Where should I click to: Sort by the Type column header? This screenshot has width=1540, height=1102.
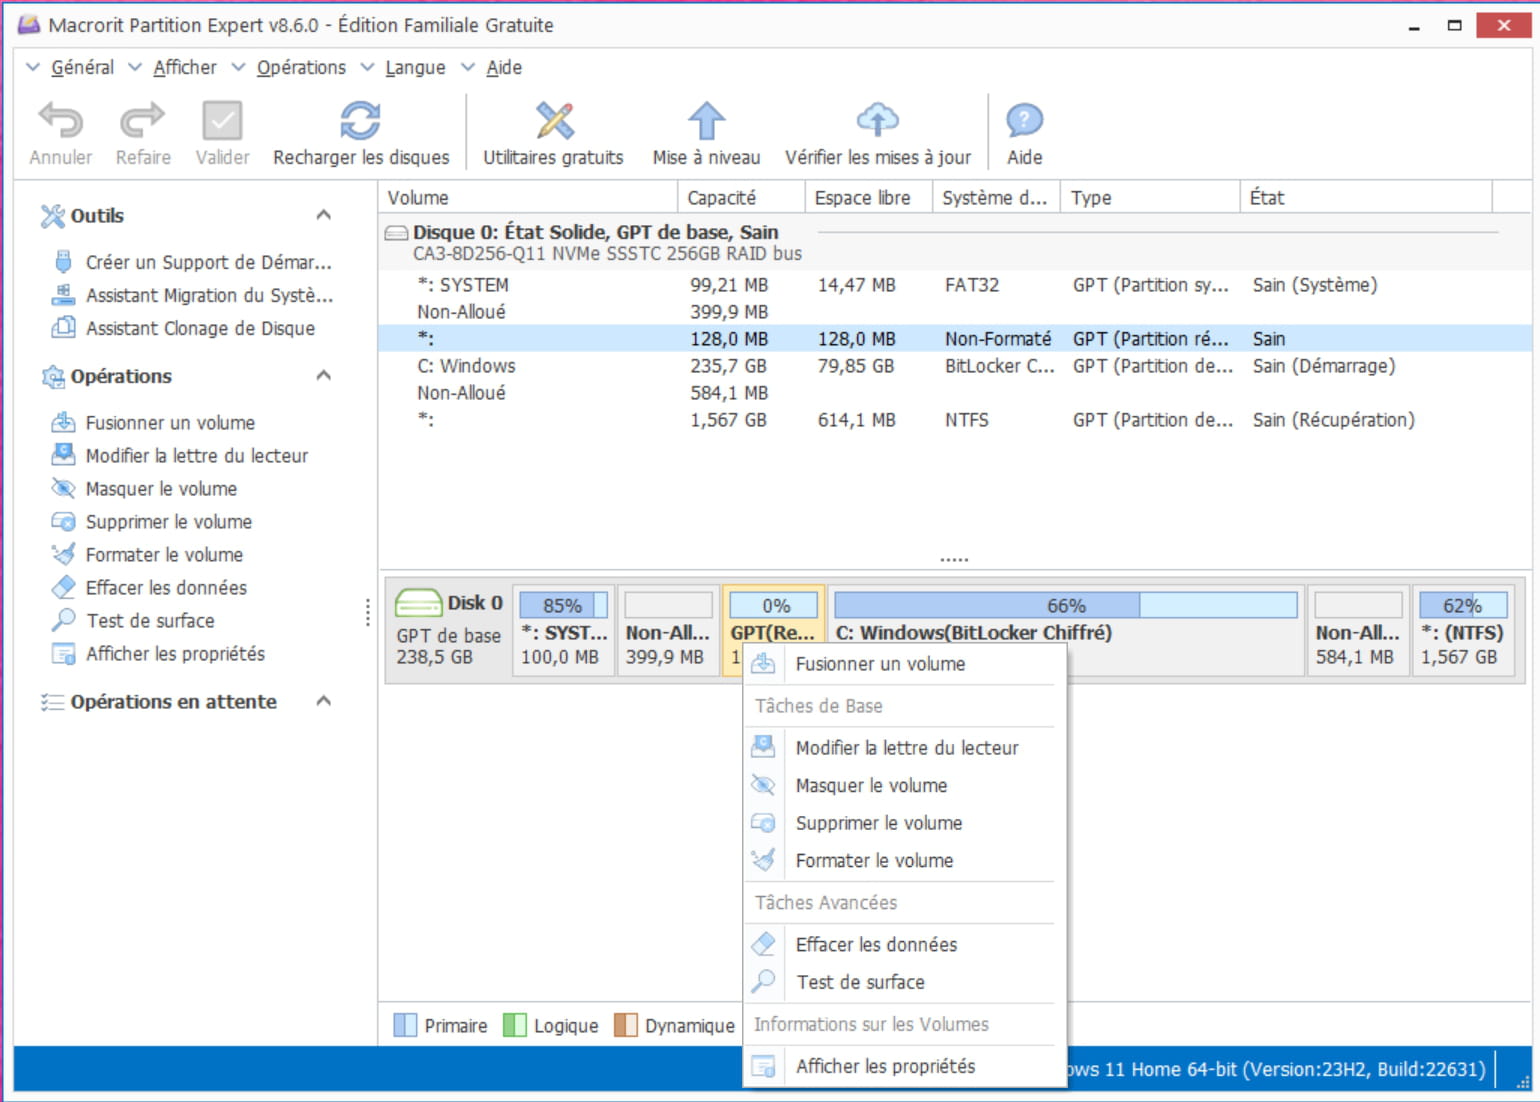tap(1150, 197)
